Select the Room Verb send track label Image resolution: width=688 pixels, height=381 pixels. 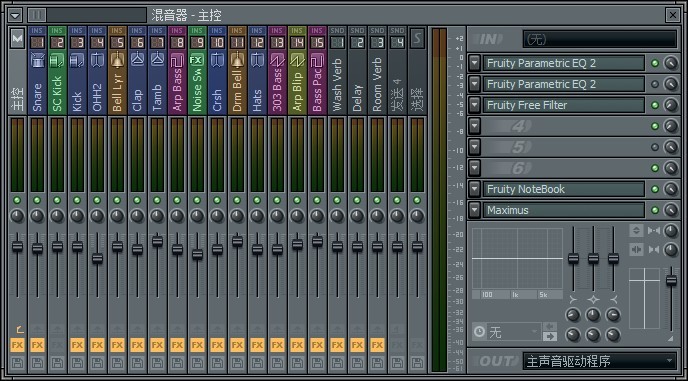[x=377, y=84]
